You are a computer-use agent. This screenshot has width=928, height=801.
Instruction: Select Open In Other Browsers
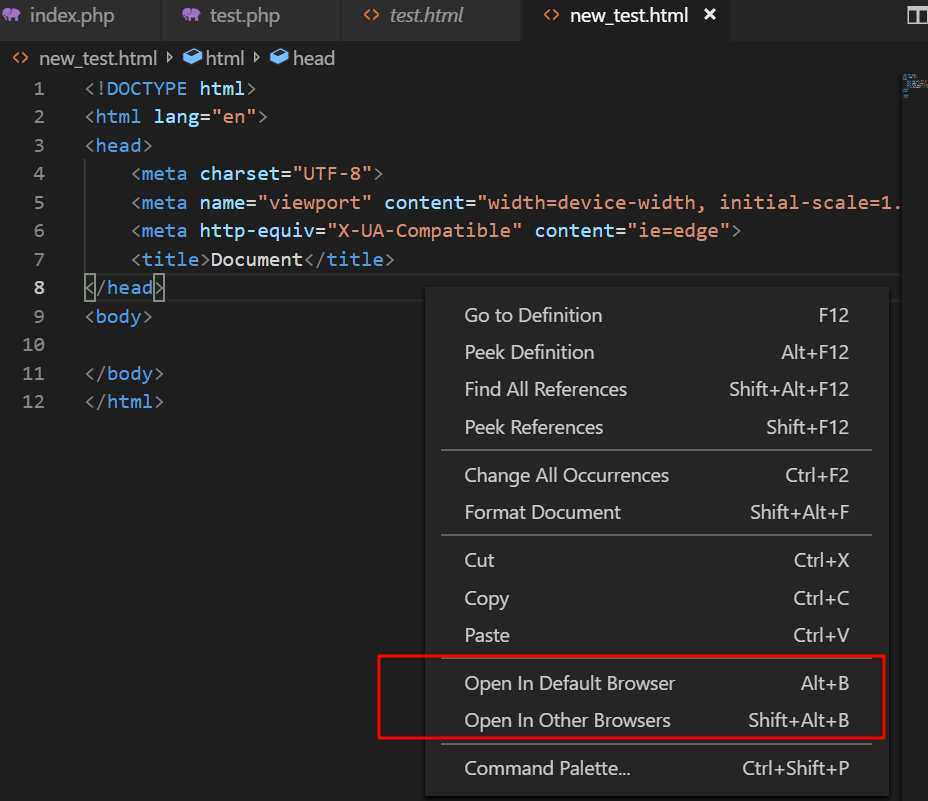656,720
